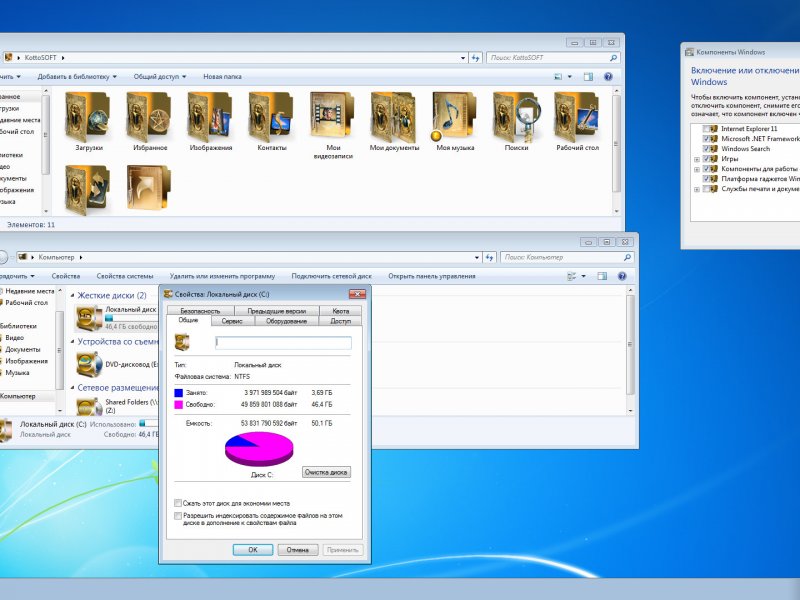The image size is (800, 600).
Task: Switch to the Доступ tab
Action: pos(340,321)
